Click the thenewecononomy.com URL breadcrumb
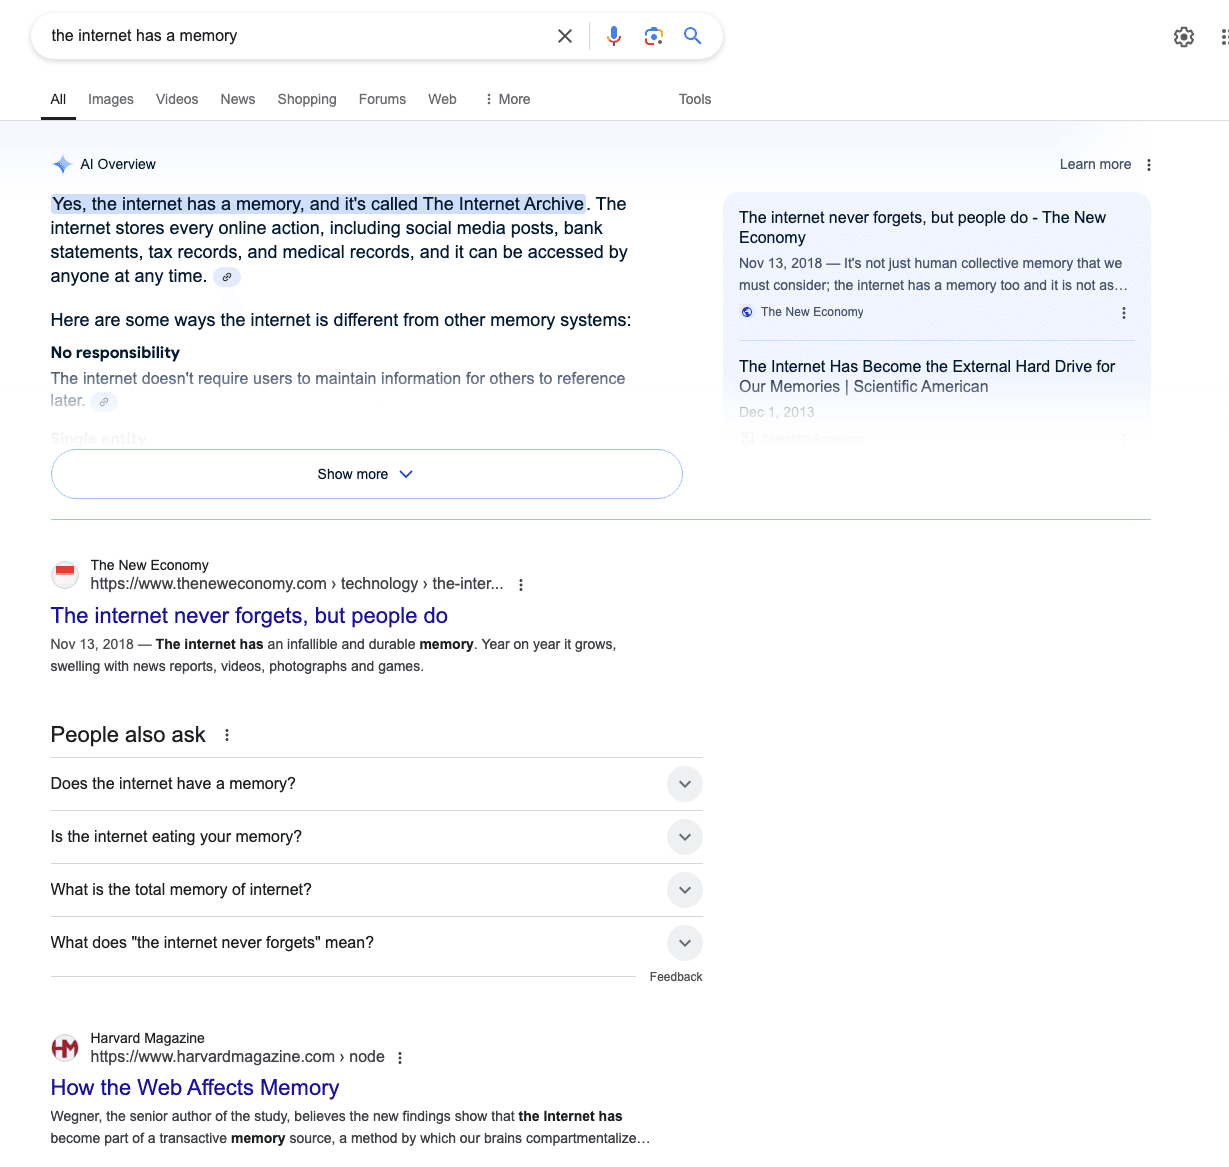1229x1167 pixels. click(297, 584)
